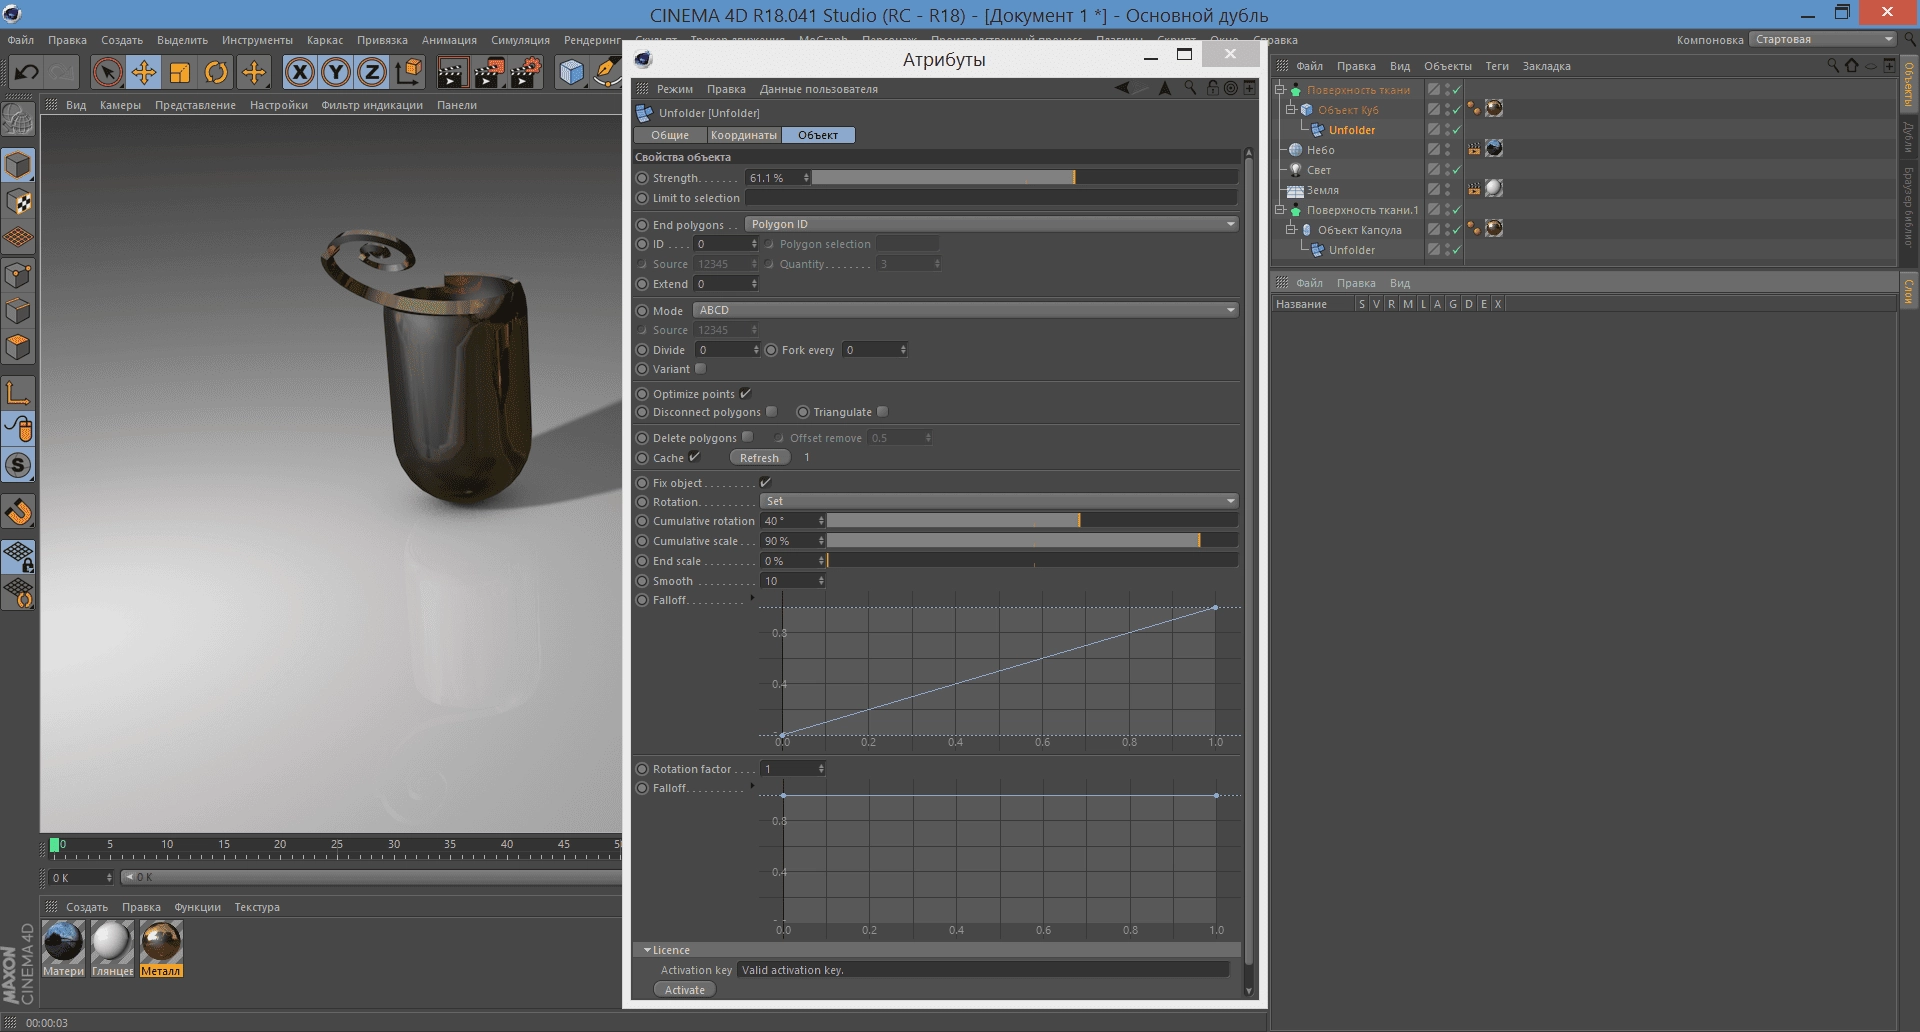Click the Activate button

point(685,990)
